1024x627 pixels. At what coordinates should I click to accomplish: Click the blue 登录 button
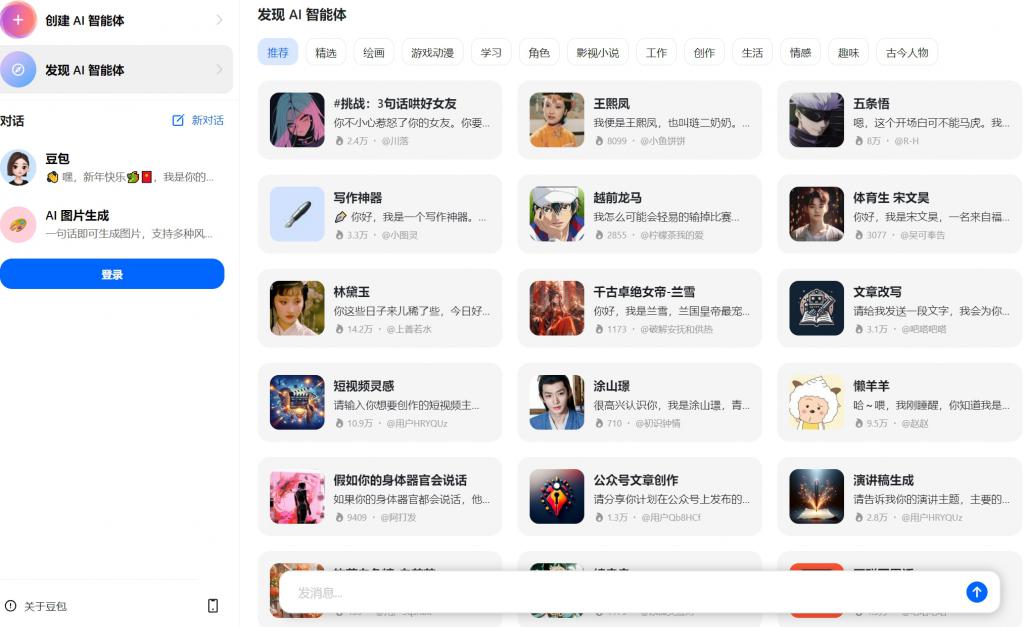click(112, 274)
